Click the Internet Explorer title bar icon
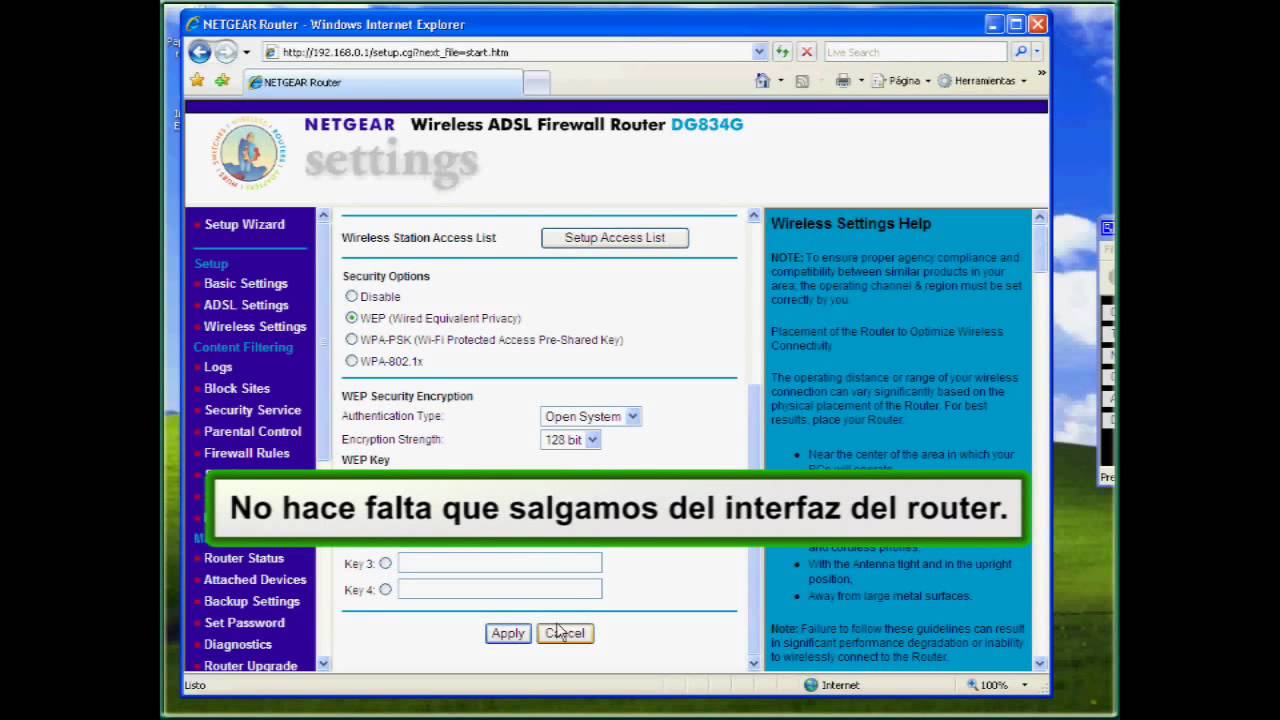 pos(193,24)
